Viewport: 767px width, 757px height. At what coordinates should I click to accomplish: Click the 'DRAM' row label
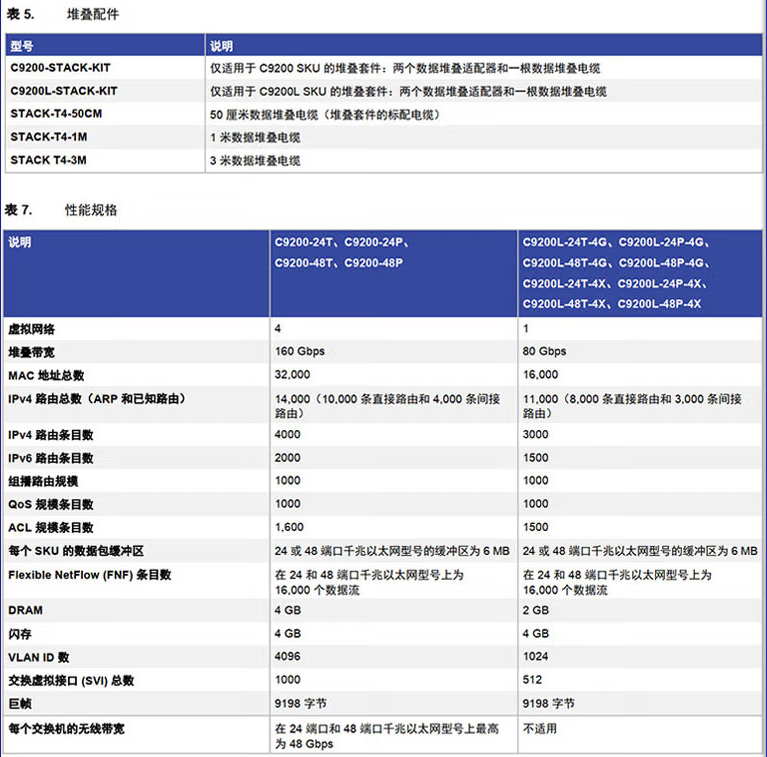coord(25,610)
